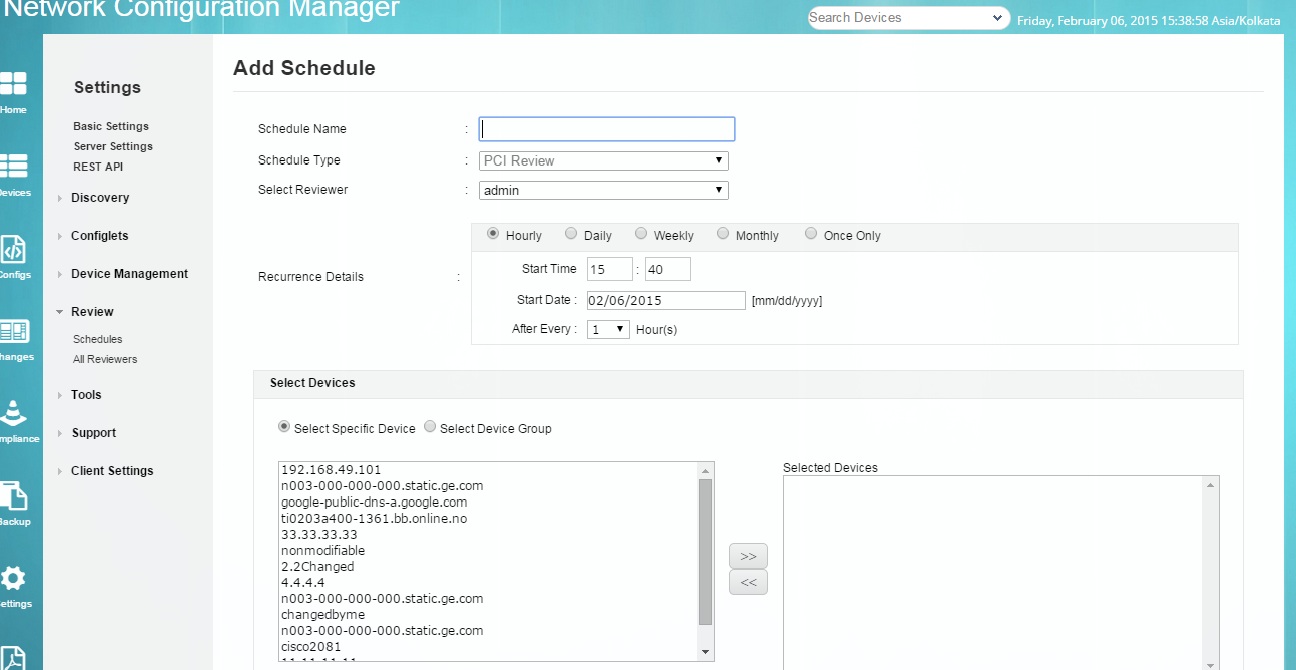Choose the Weekly recurrence radio button
This screenshot has height=670, width=1296.
(641, 234)
